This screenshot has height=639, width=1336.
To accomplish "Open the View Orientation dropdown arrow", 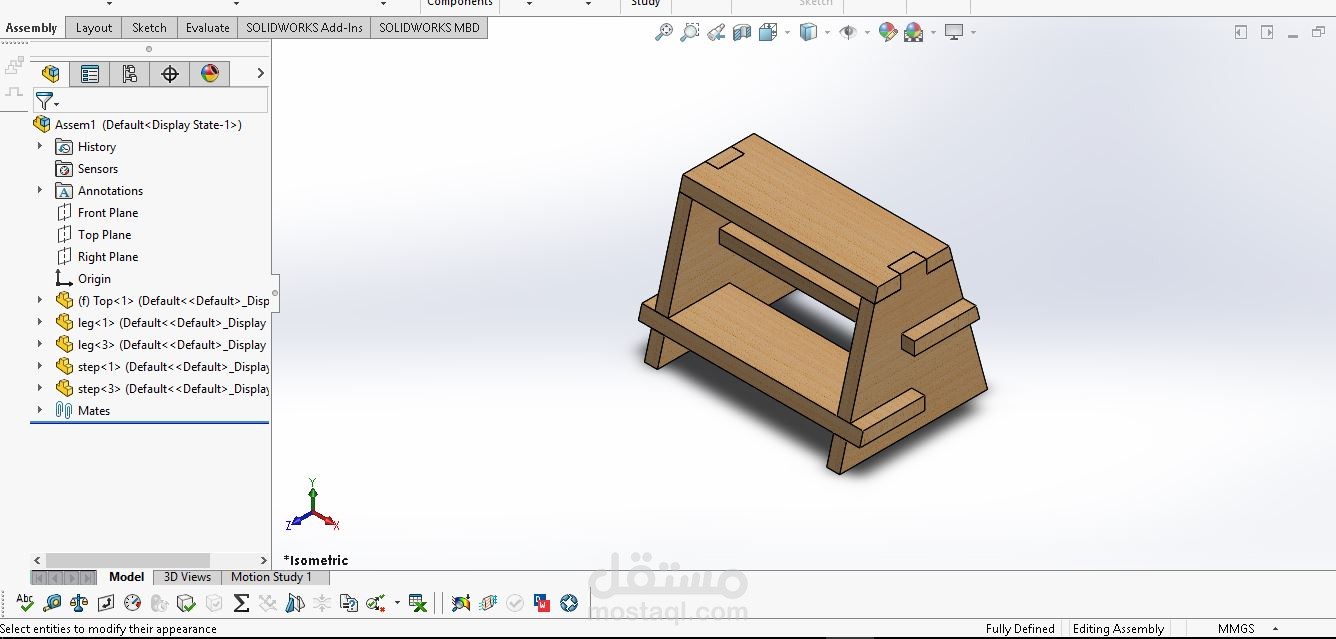I will point(787,33).
